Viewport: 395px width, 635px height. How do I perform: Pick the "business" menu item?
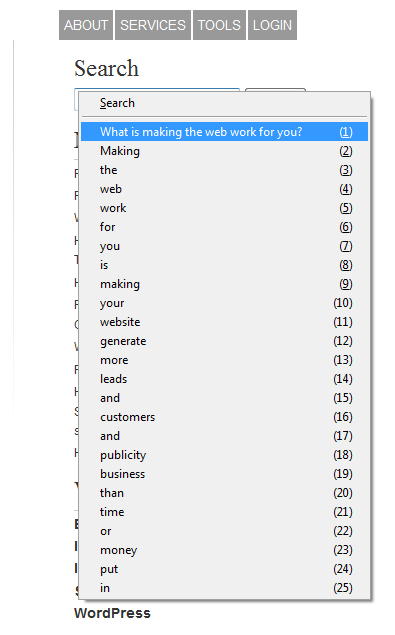pos(224,474)
